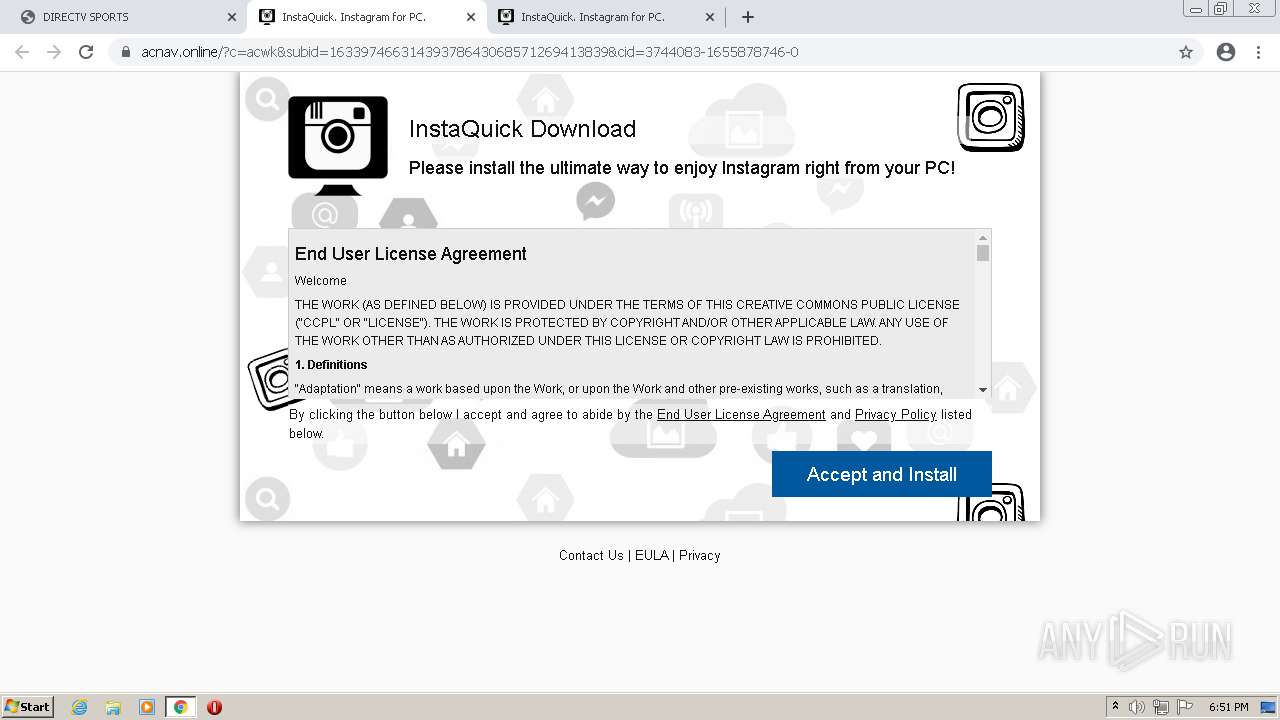This screenshot has height=720, width=1280.
Task: Open the Chrome three-dot menu
Action: click(1258, 52)
